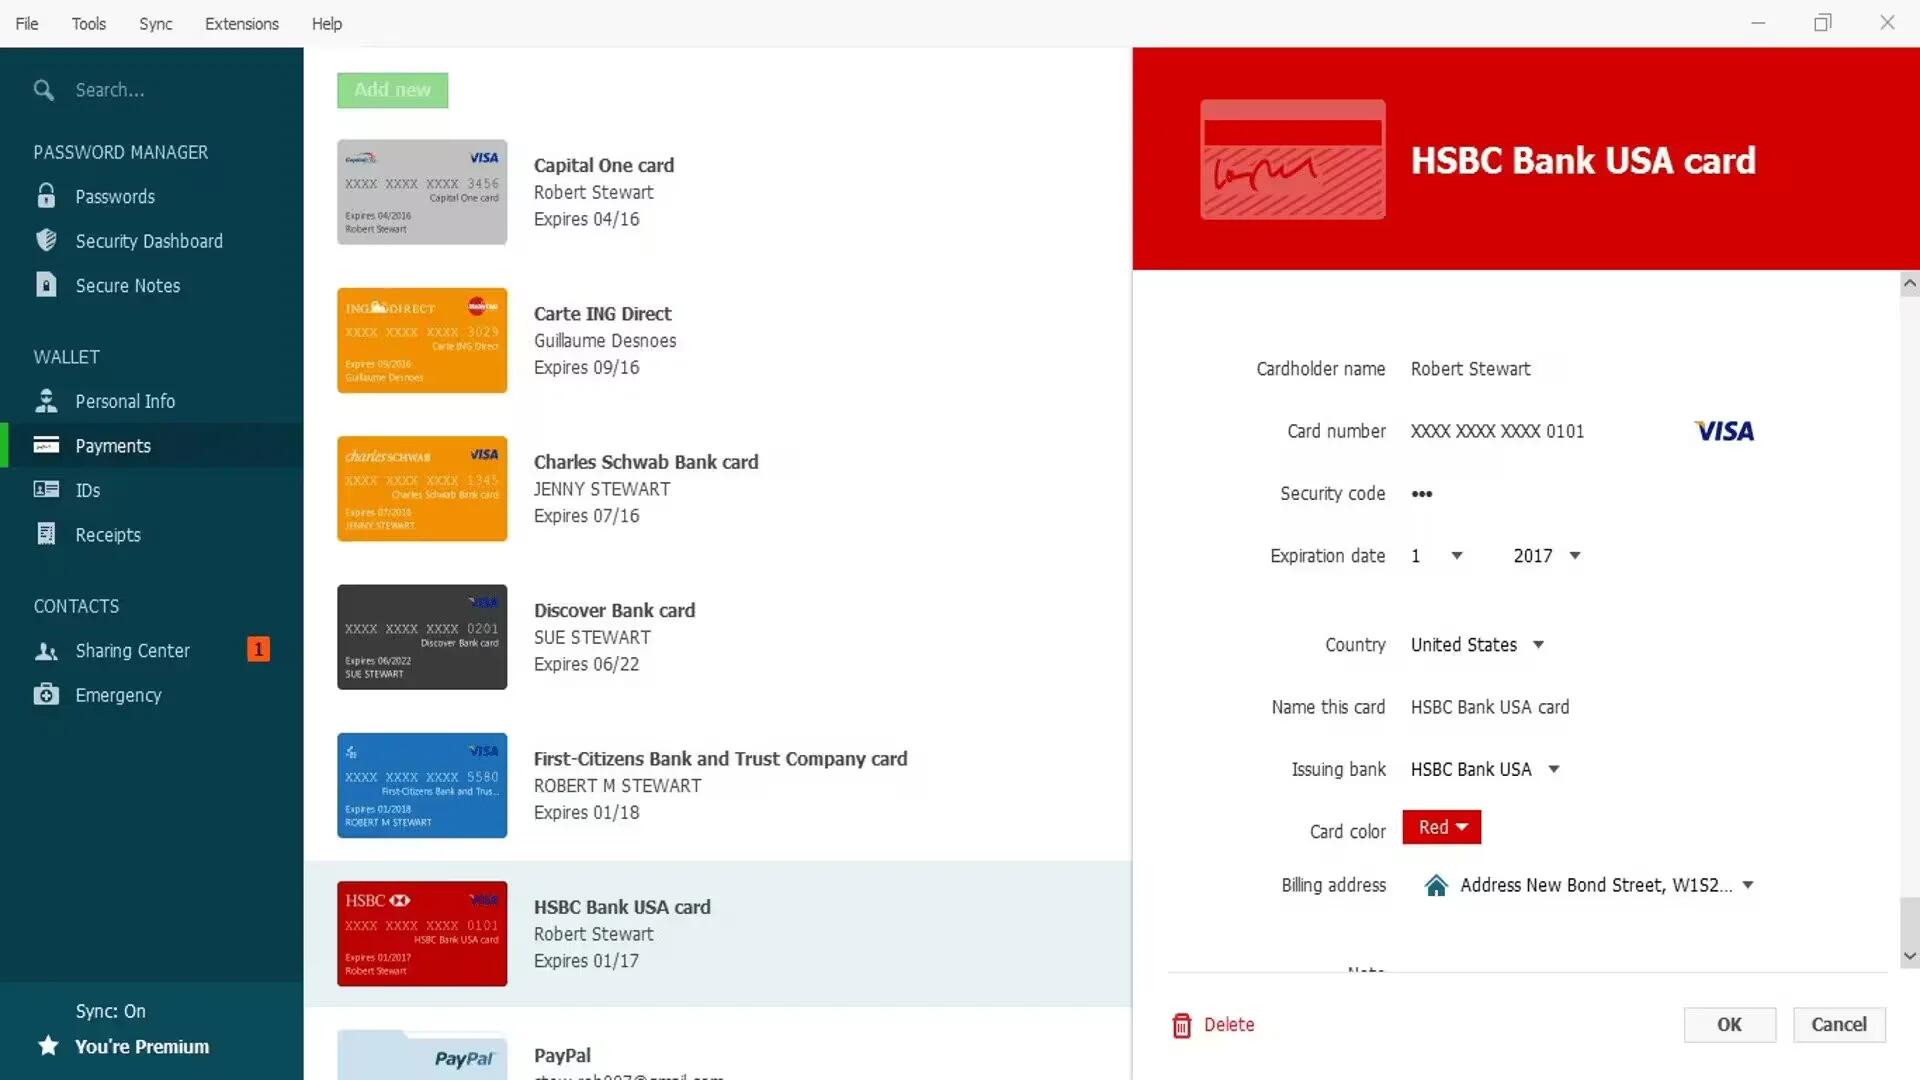
Task: Open Personal Info person icon
Action: click(x=46, y=400)
